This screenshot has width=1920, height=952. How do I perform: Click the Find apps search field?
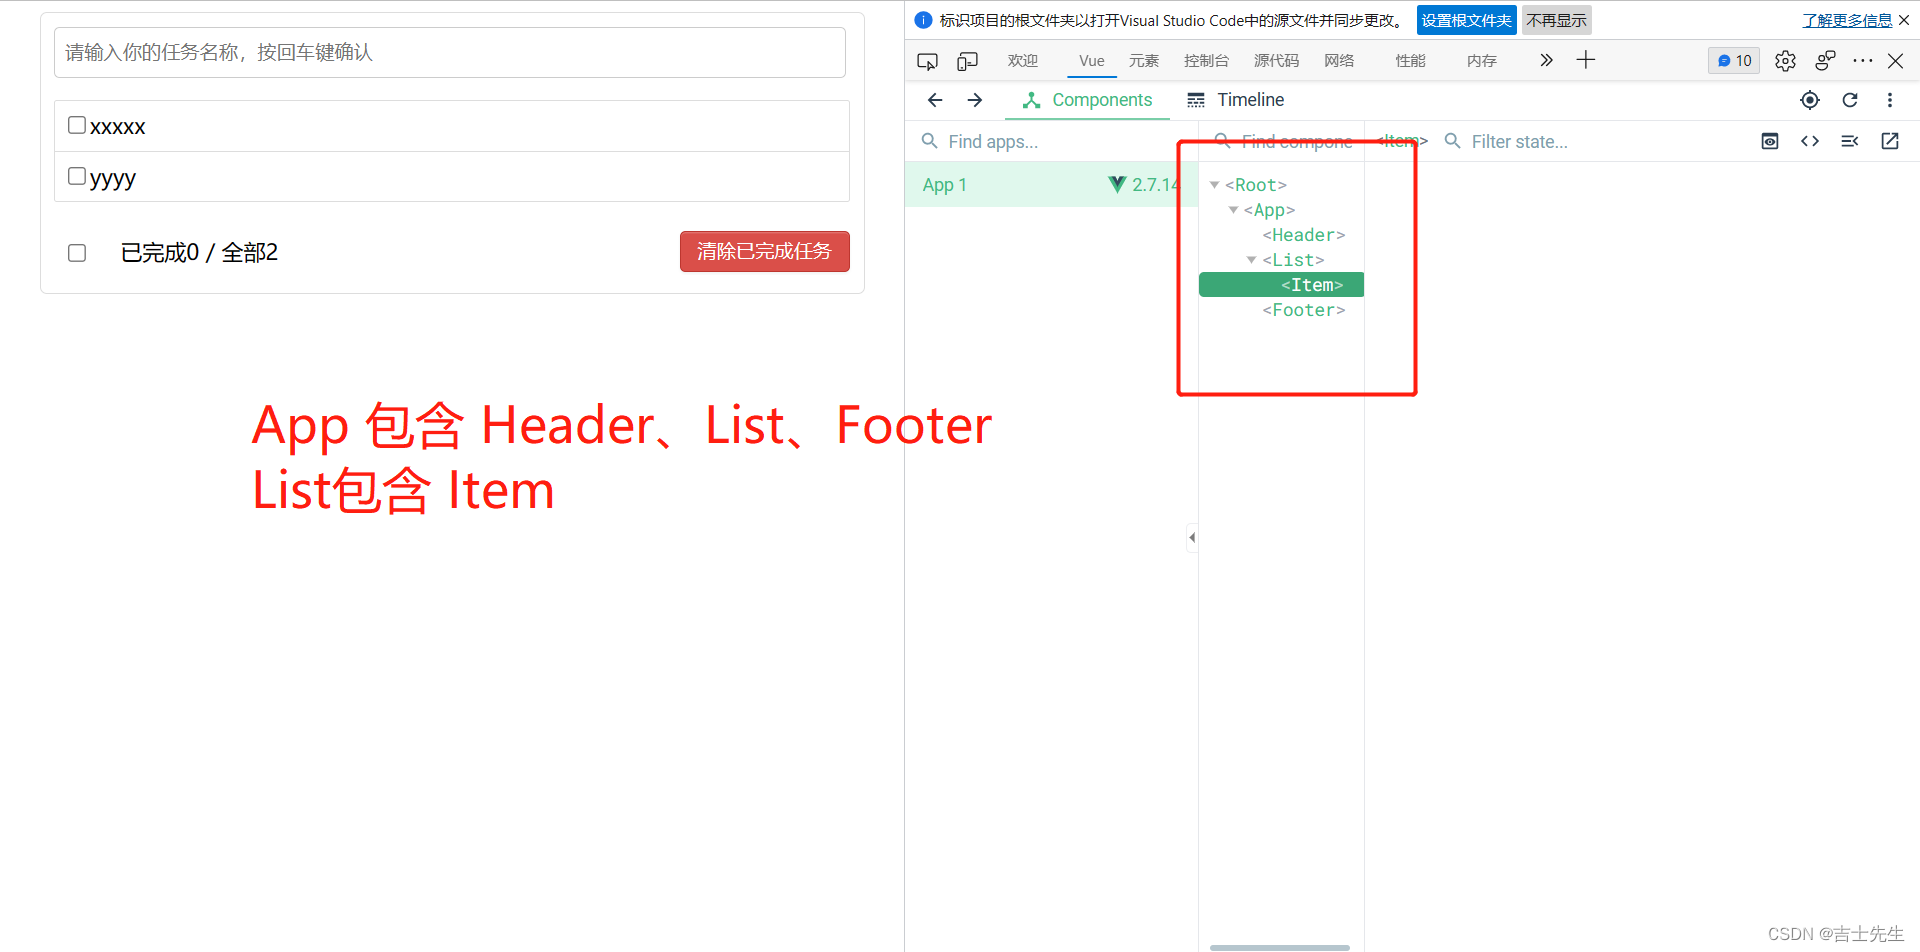click(1050, 142)
